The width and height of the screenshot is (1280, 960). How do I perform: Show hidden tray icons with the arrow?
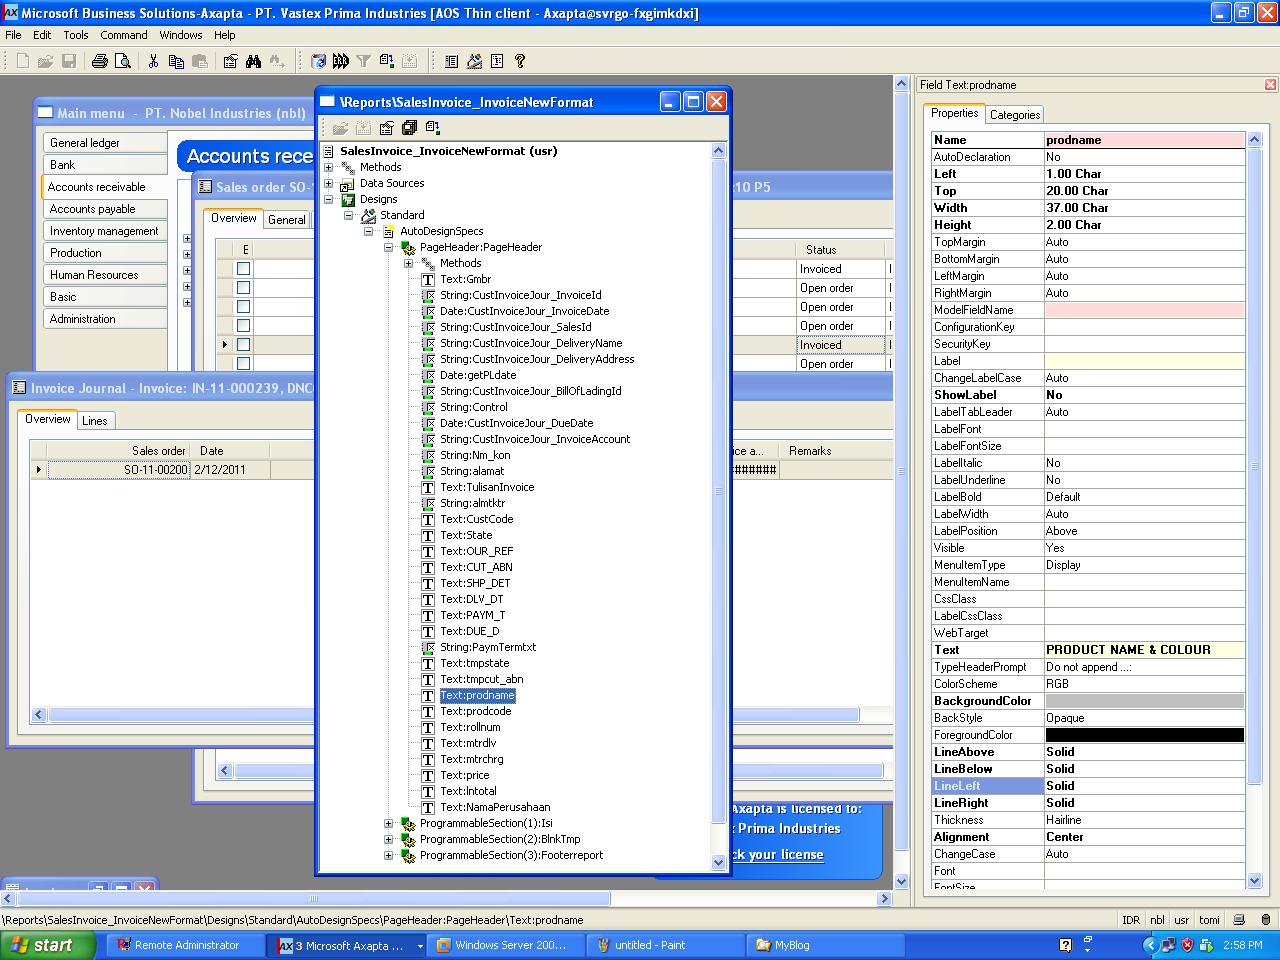(1150, 945)
